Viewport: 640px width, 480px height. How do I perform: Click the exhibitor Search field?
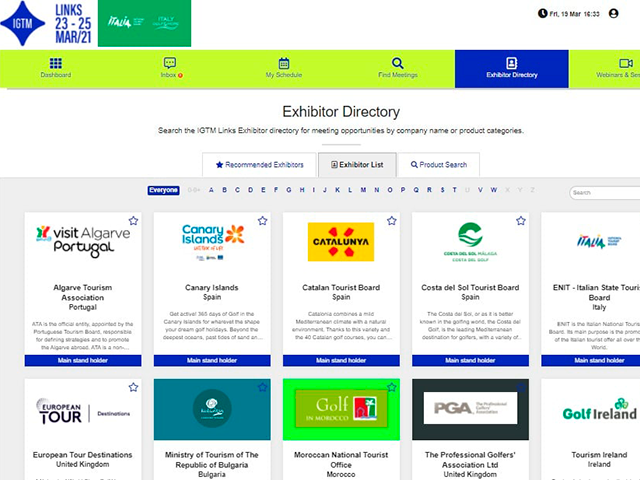[604, 193]
